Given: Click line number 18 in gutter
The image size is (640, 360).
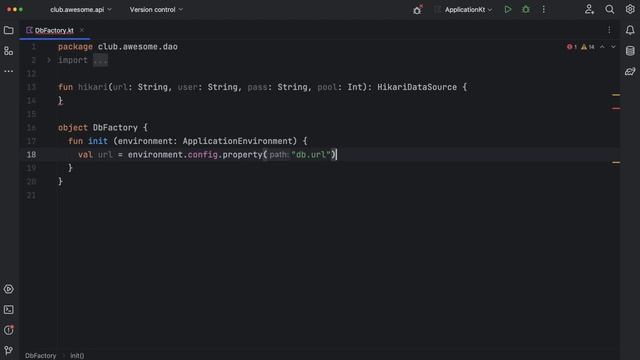Looking at the screenshot, I should point(31,155).
